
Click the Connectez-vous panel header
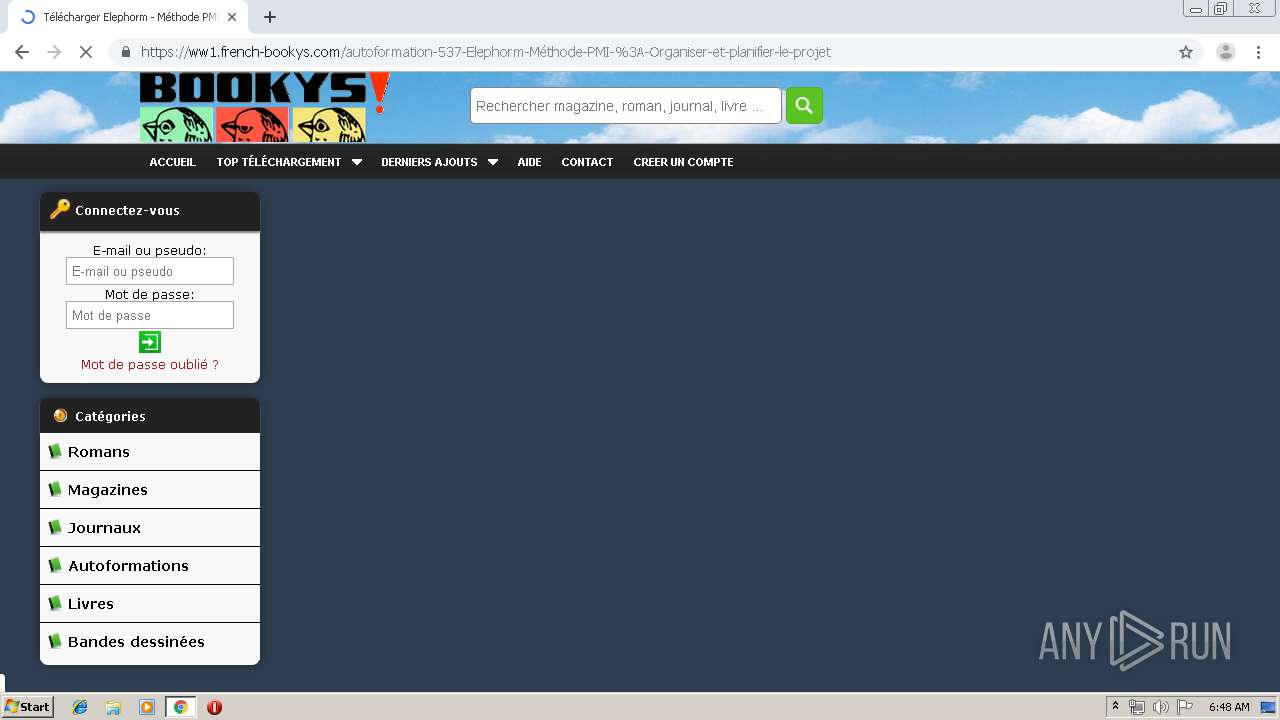pos(150,211)
